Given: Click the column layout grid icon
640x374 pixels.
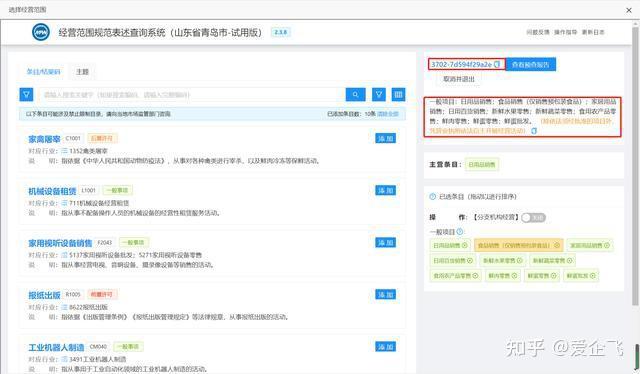Looking at the screenshot, I should 398,95.
